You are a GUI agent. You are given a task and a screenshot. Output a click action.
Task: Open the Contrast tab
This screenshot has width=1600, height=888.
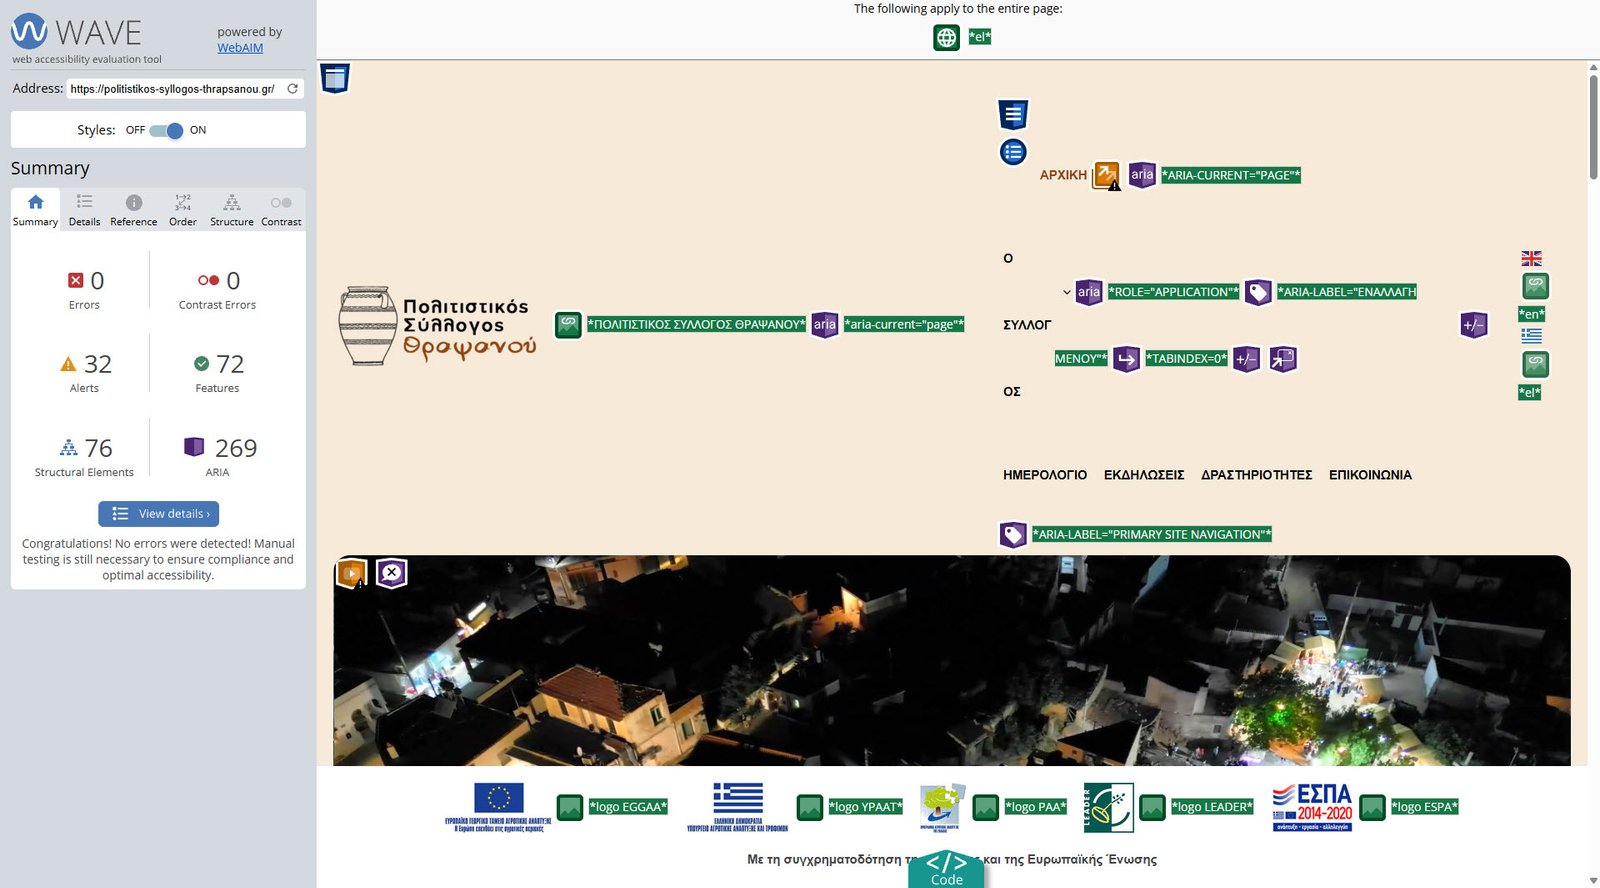281,210
